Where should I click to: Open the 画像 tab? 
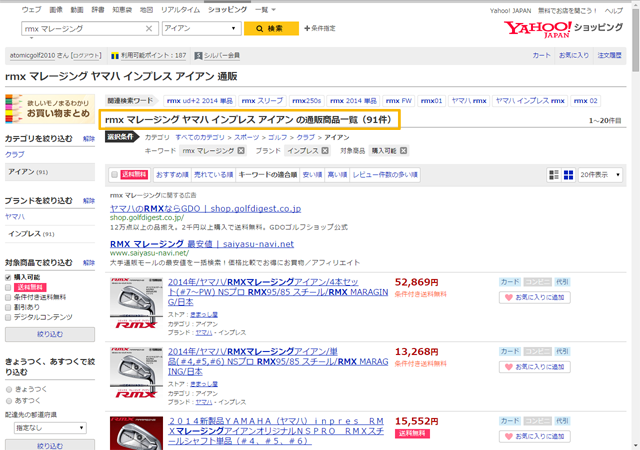[x=56, y=9]
